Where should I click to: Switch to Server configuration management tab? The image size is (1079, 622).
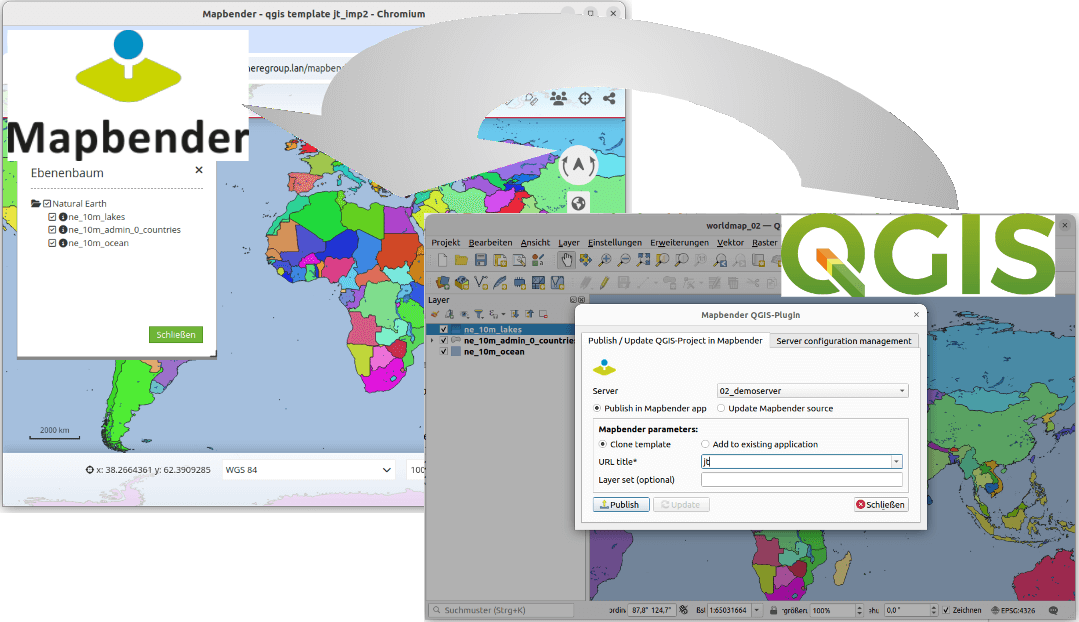click(844, 341)
